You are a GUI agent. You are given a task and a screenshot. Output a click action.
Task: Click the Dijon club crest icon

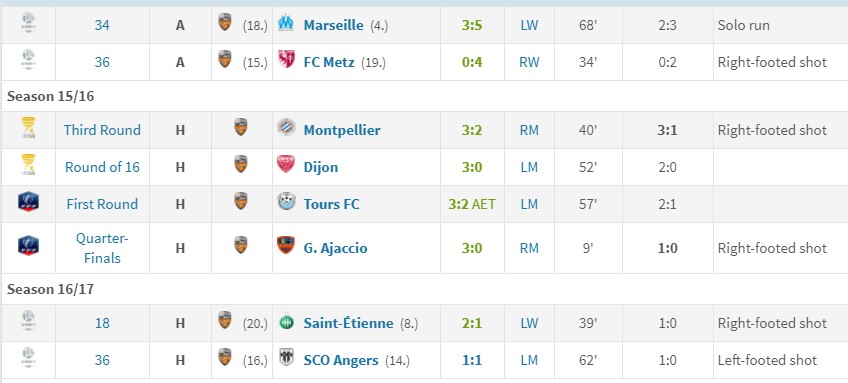coord(286,164)
